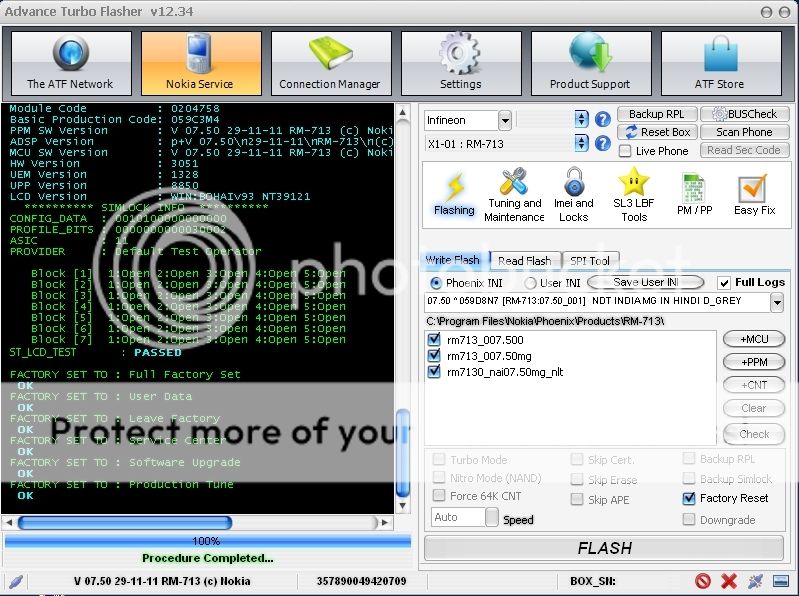
Task: Open the Settings gear panel
Action: click(x=461, y=63)
